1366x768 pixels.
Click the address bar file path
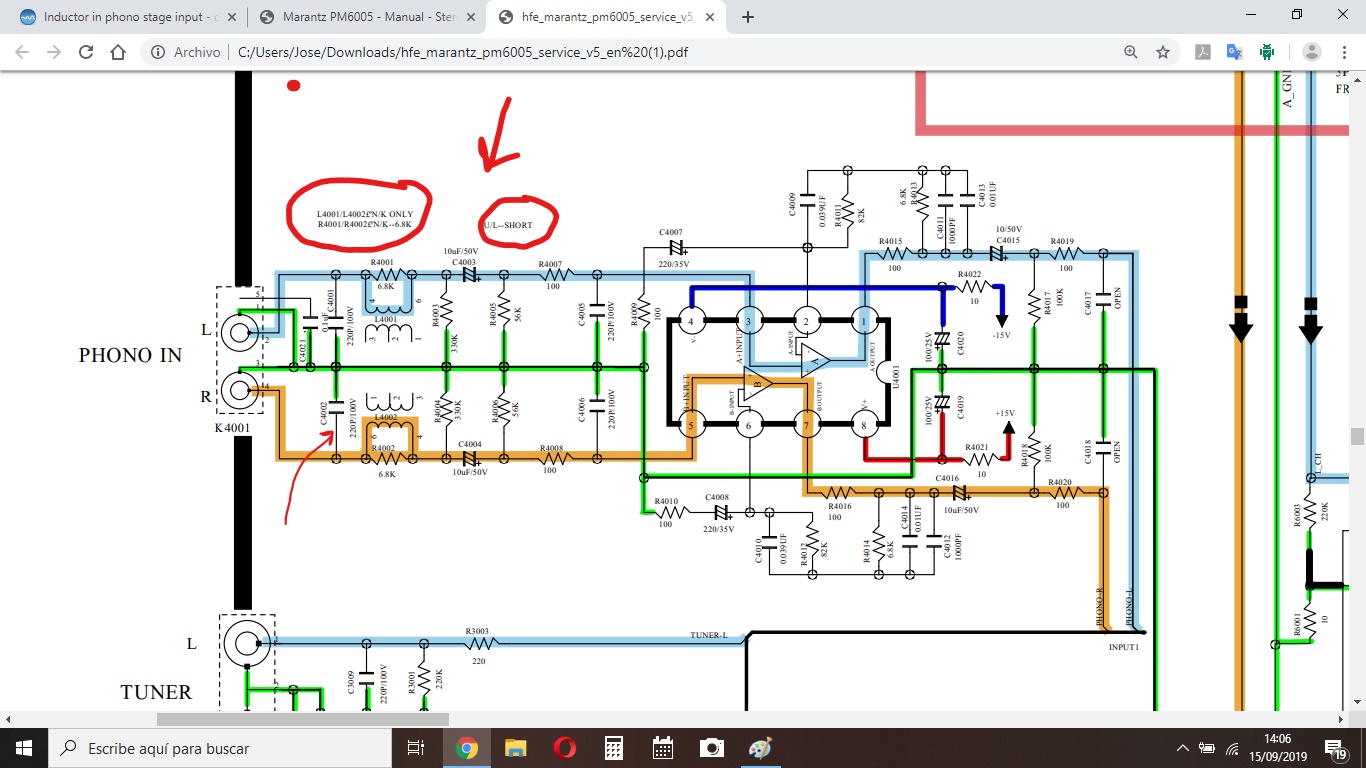pos(463,52)
